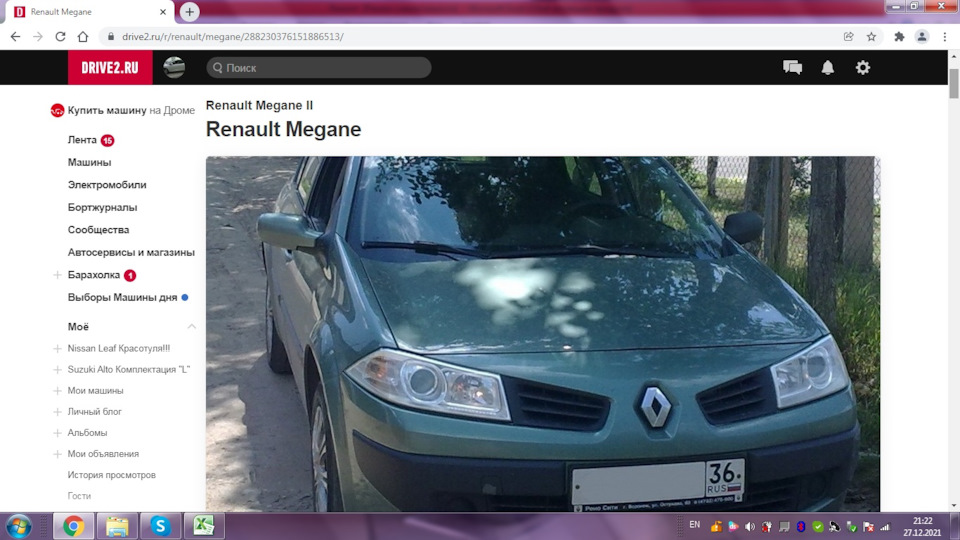Expand Альбомы plus icon
The image size is (960, 540).
click(57, 433)
